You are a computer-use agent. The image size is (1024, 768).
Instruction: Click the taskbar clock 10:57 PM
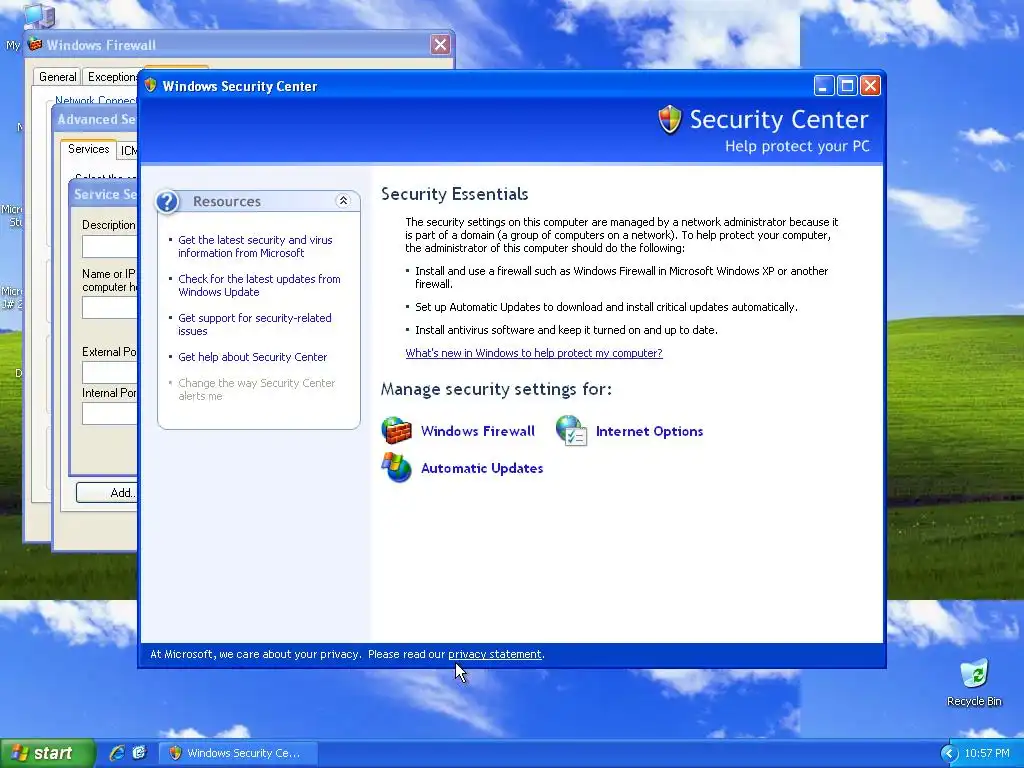(x=987, y=753)
